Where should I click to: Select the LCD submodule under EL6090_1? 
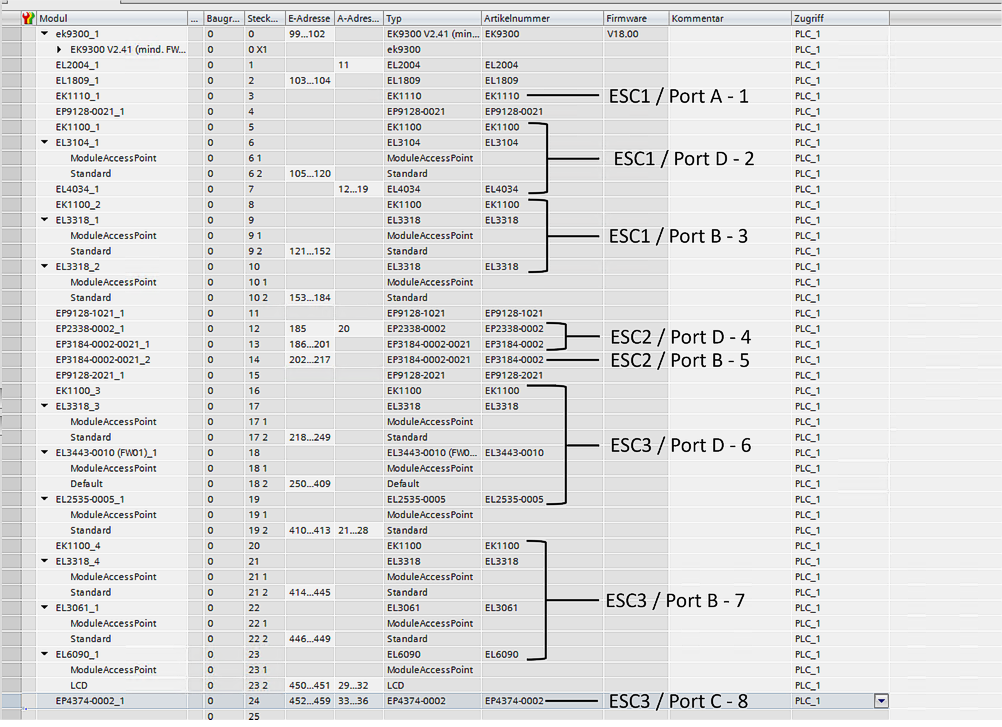(79, 685)
